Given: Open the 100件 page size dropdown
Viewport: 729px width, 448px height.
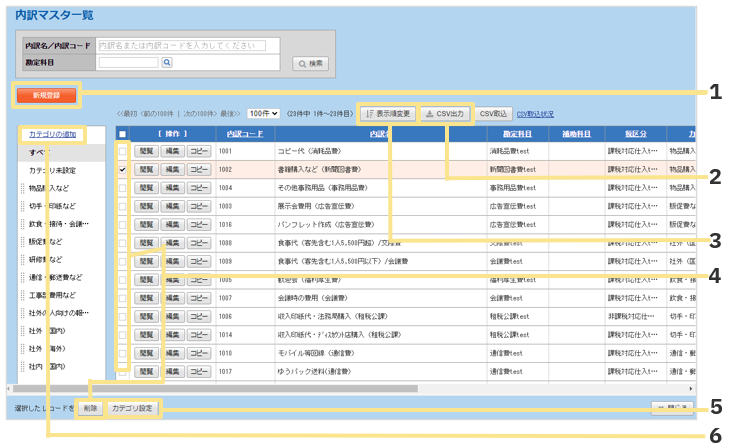Looking at the screenshot, I should click(x=264, y=114).
